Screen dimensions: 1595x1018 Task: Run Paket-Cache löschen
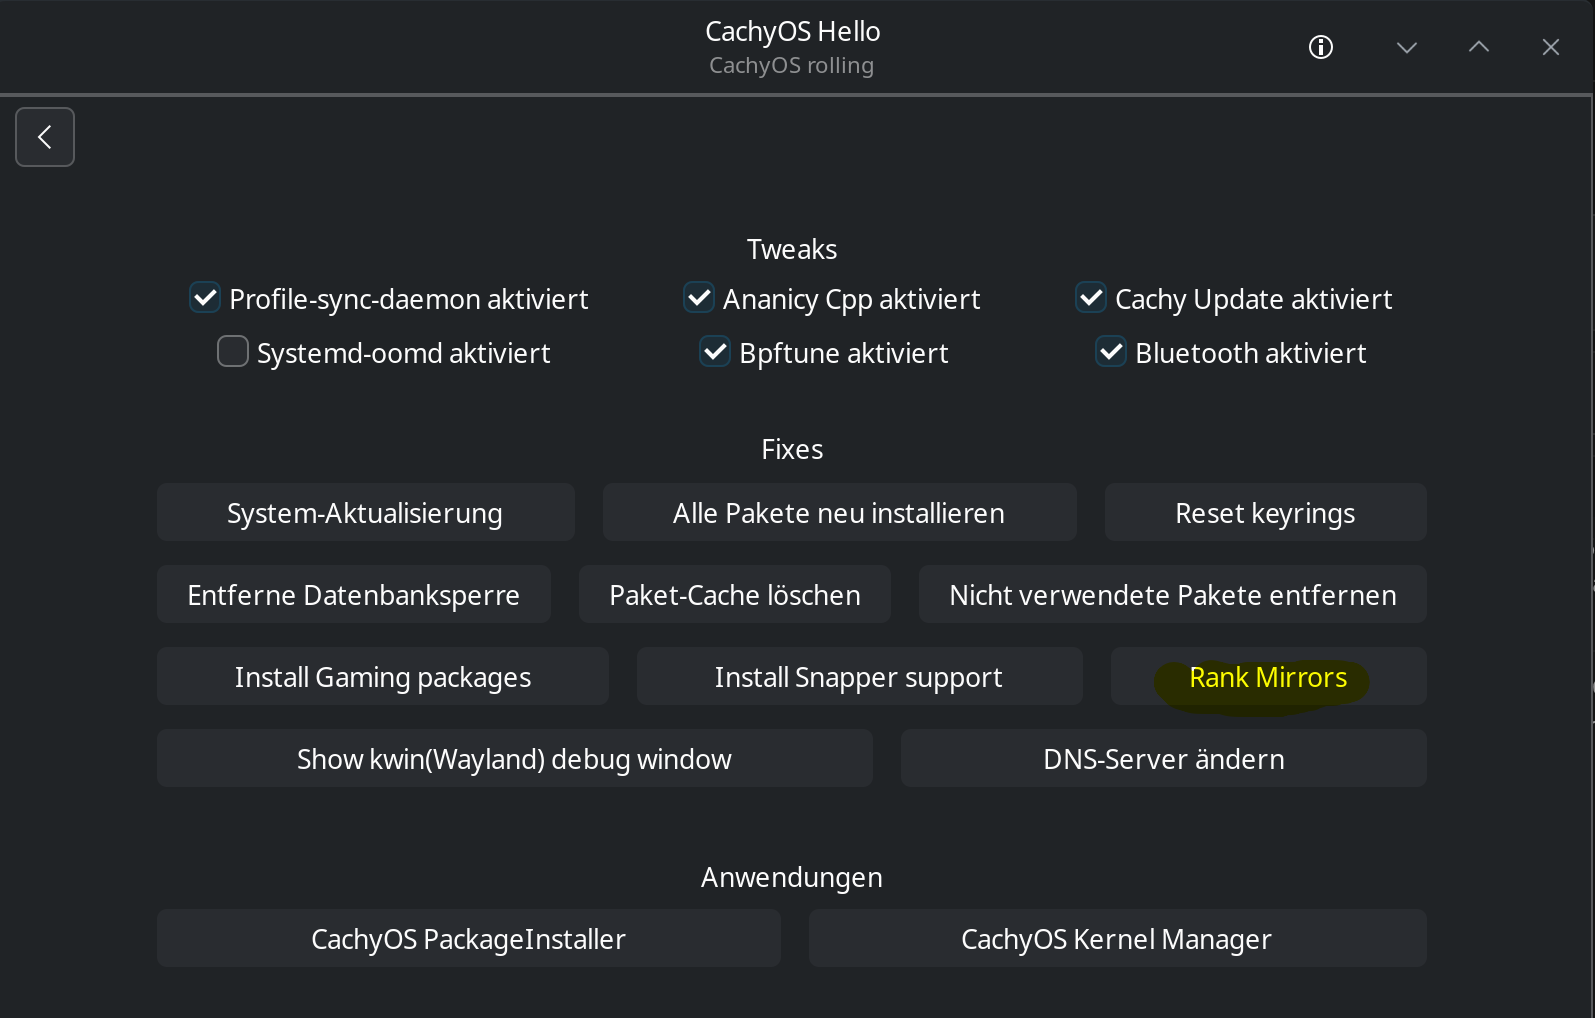pyautogui.click(x=734, y=595)
